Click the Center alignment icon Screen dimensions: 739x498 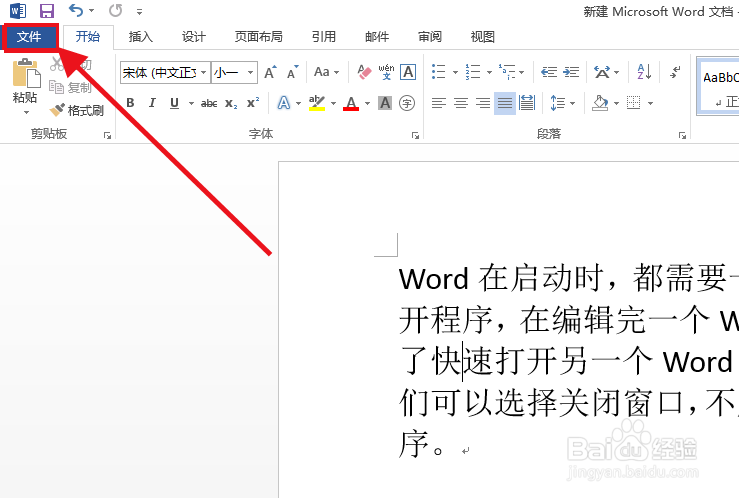point(461,103)
